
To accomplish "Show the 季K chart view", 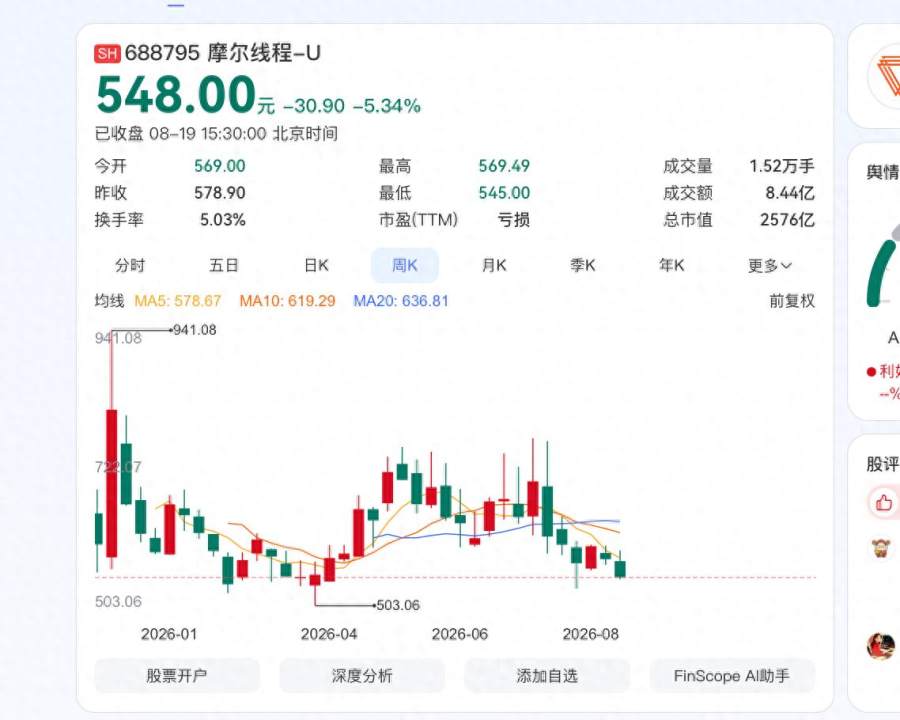I will 583,265.
